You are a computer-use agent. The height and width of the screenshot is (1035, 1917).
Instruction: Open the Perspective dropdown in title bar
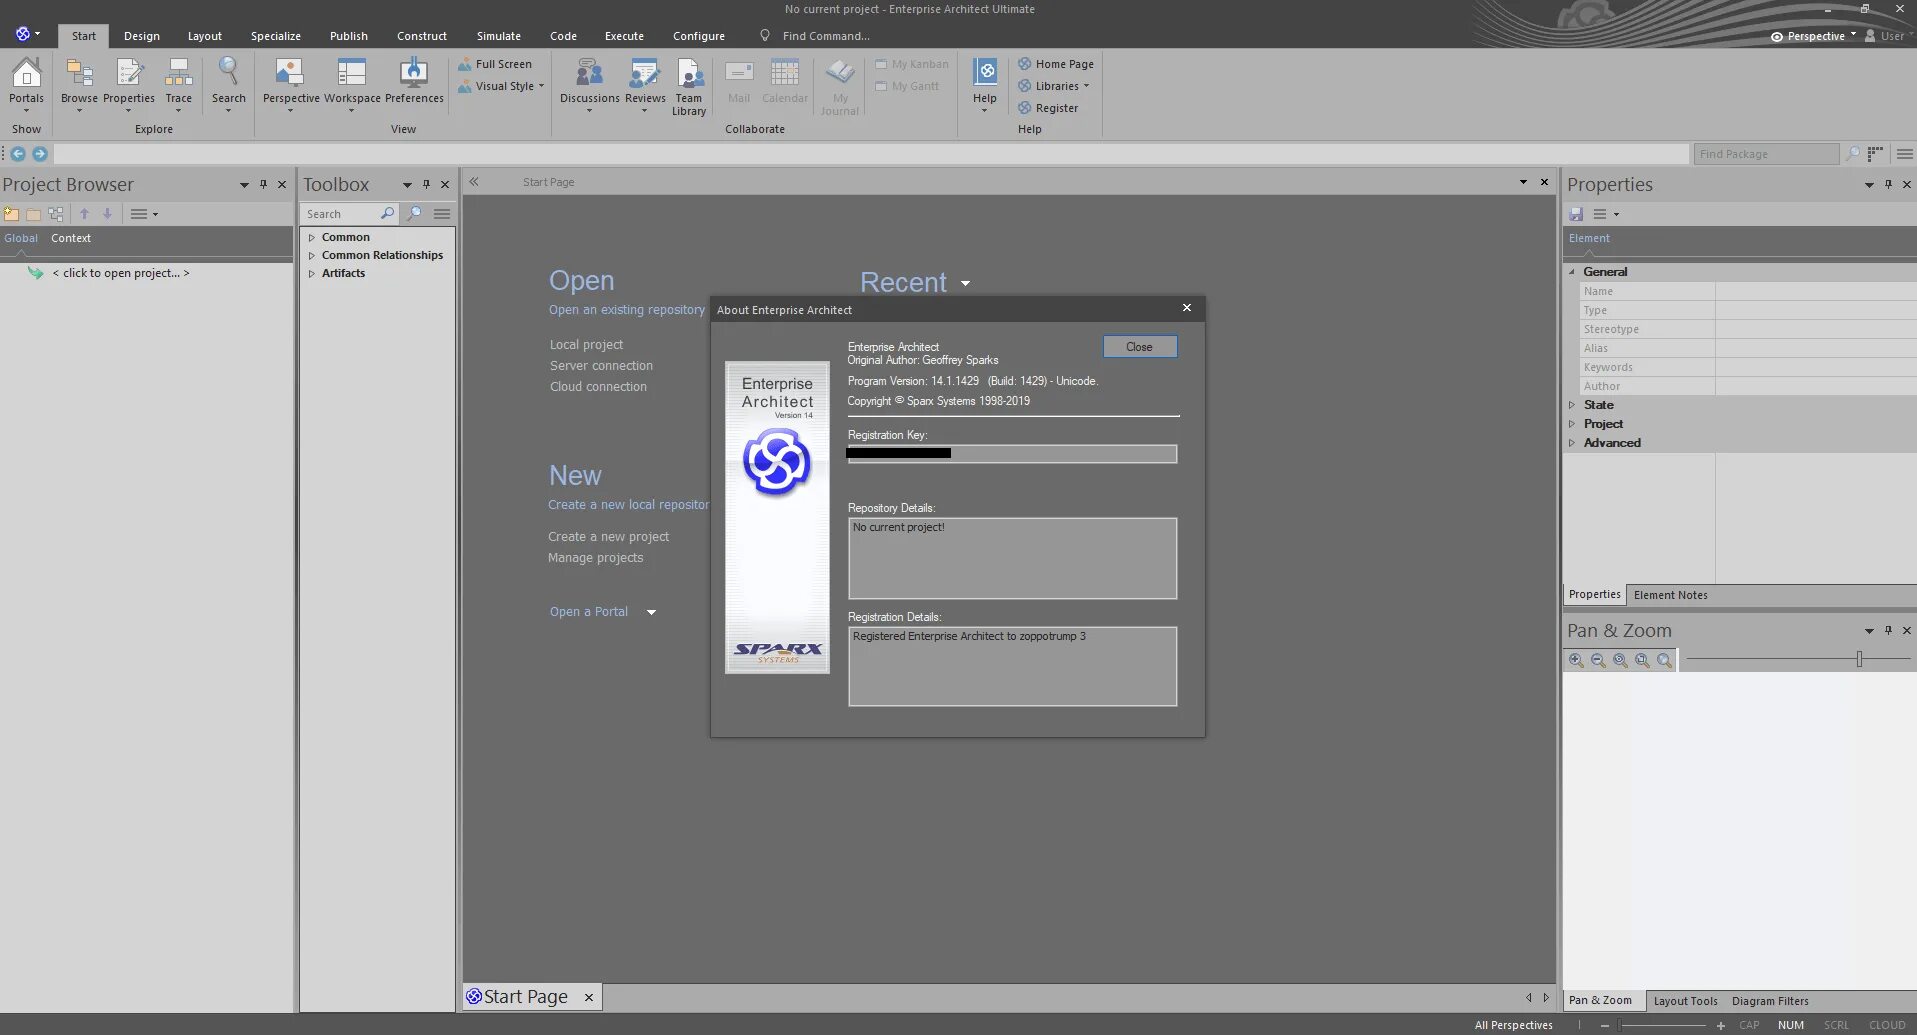(1813, 36)
